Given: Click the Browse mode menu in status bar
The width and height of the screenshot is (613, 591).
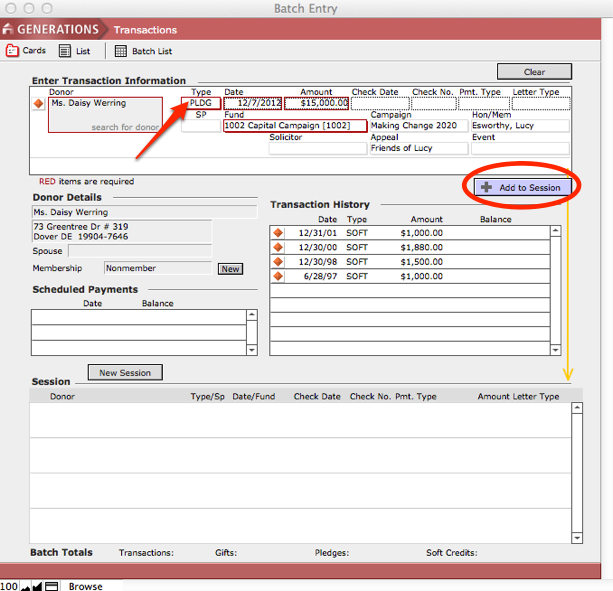Looking at the screenshot, I should 86,586.
